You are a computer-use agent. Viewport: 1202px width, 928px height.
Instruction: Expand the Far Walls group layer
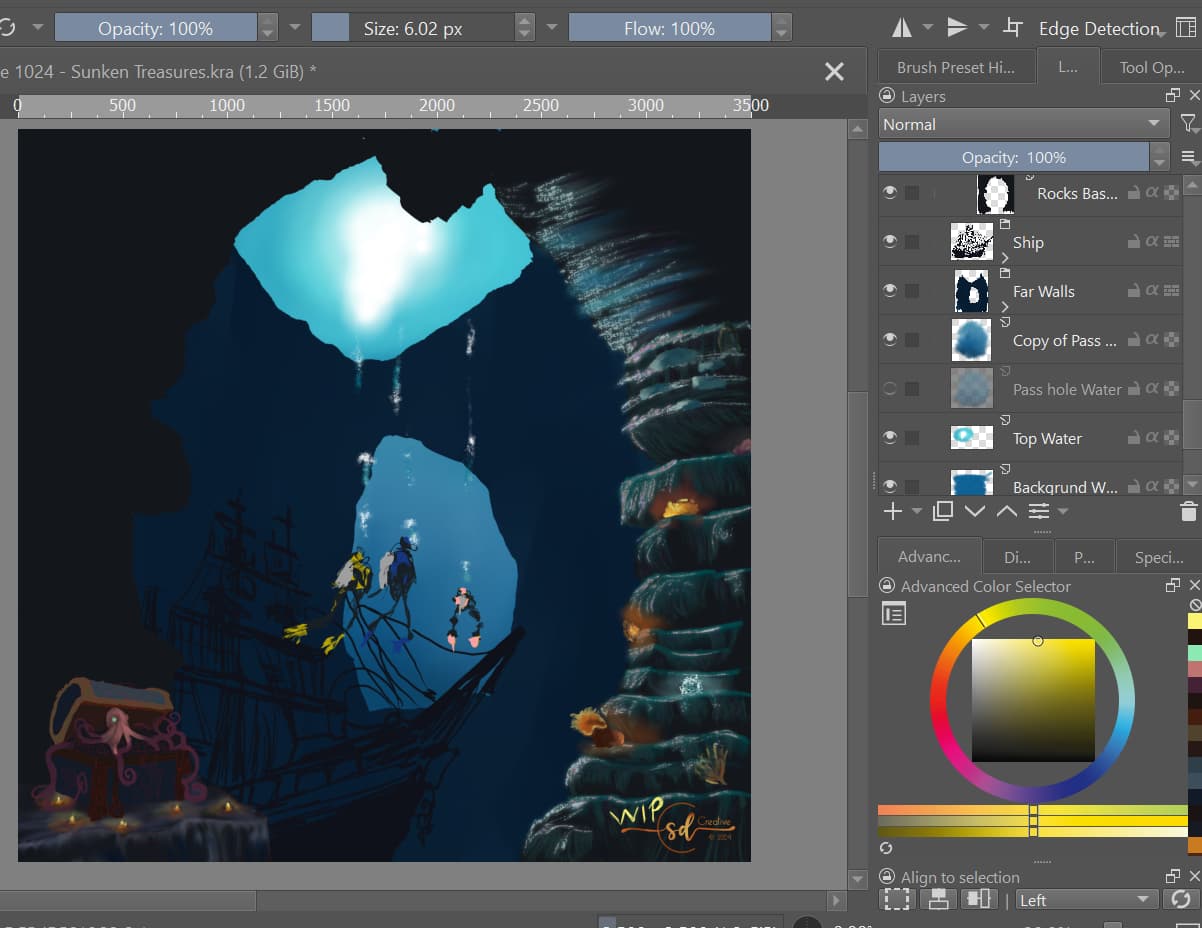pyautogui.click(x=1005, y=307)
